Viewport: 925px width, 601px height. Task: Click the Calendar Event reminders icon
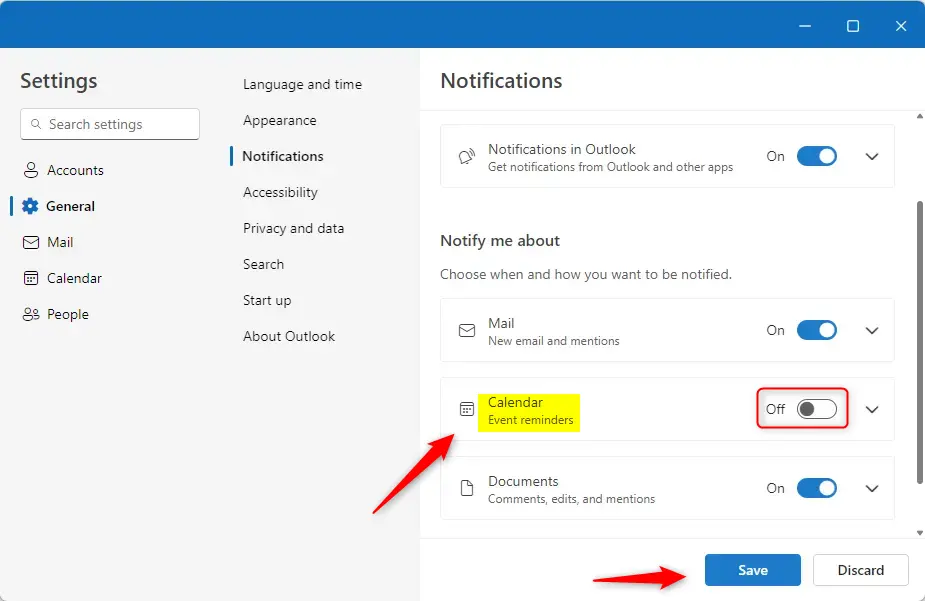[467, 409]
